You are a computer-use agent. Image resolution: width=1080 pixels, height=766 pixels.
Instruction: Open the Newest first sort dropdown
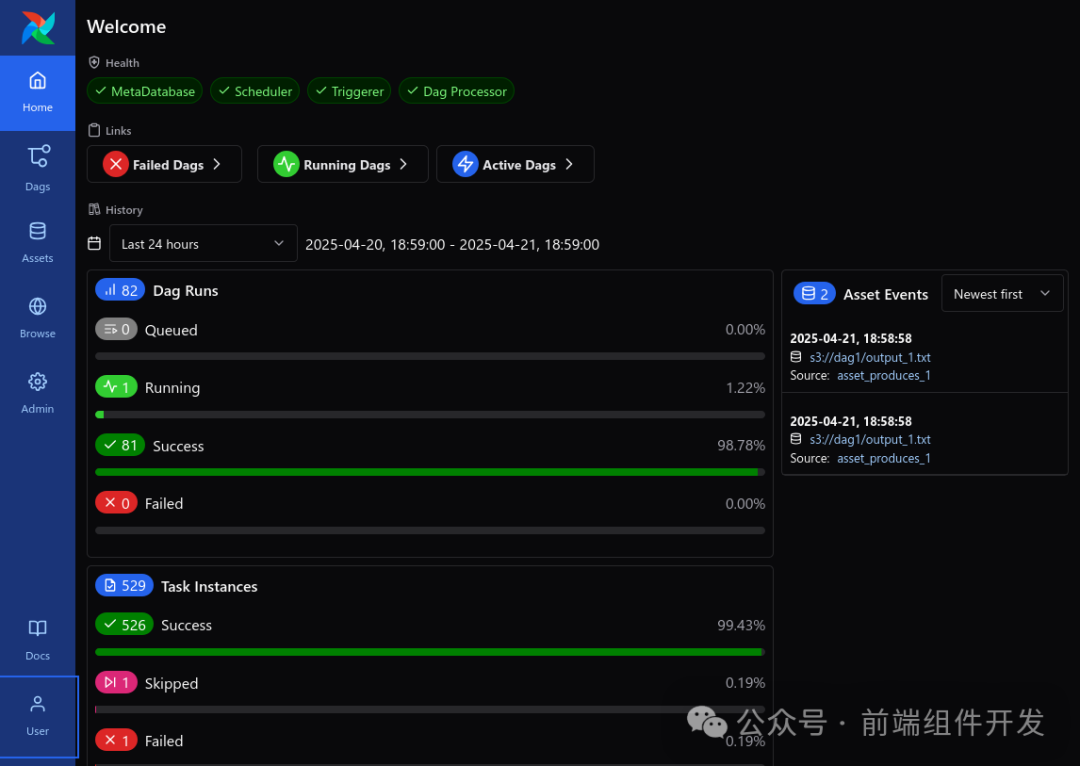[x=1002, y=293]
